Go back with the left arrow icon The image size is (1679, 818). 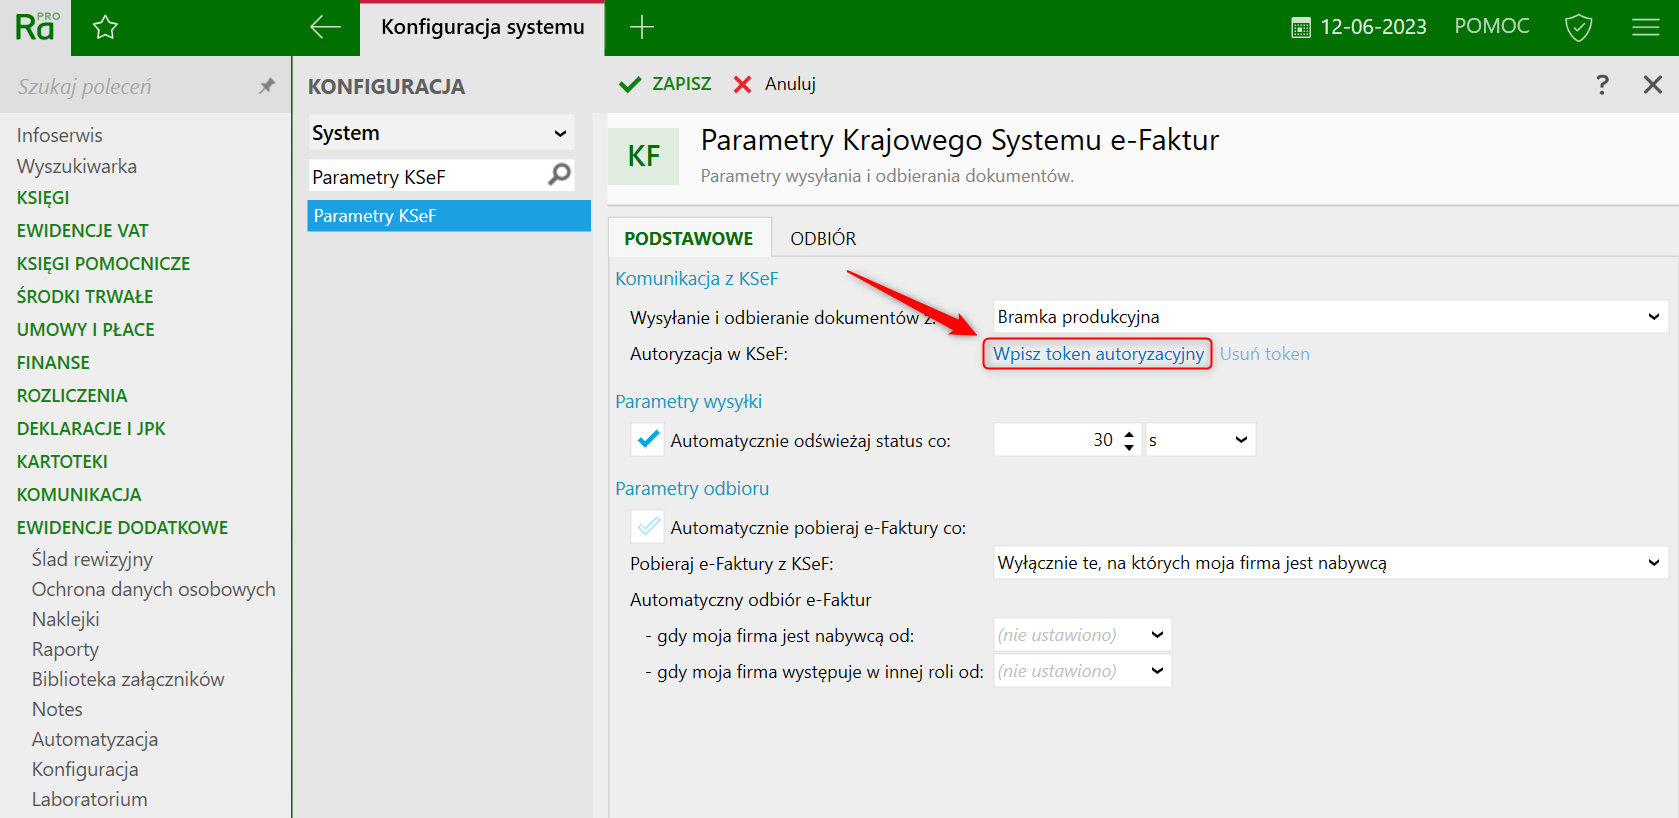tap(325, 27)
